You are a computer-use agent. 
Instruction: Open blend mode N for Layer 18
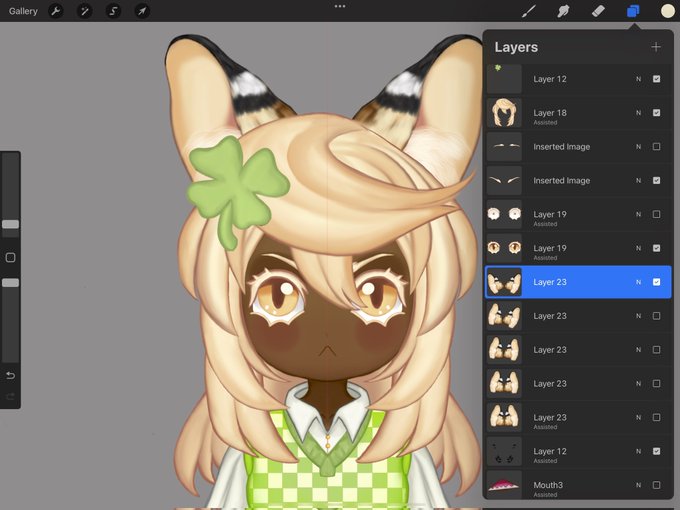pos(638,113)
